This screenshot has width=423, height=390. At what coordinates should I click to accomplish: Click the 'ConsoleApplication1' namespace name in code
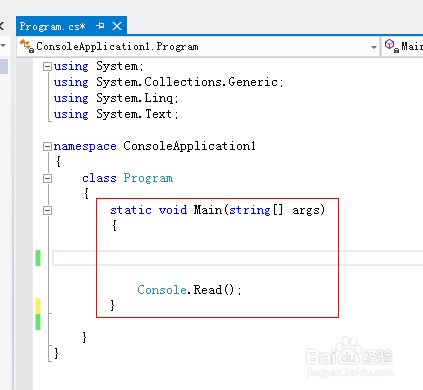(x=189, y=146)
